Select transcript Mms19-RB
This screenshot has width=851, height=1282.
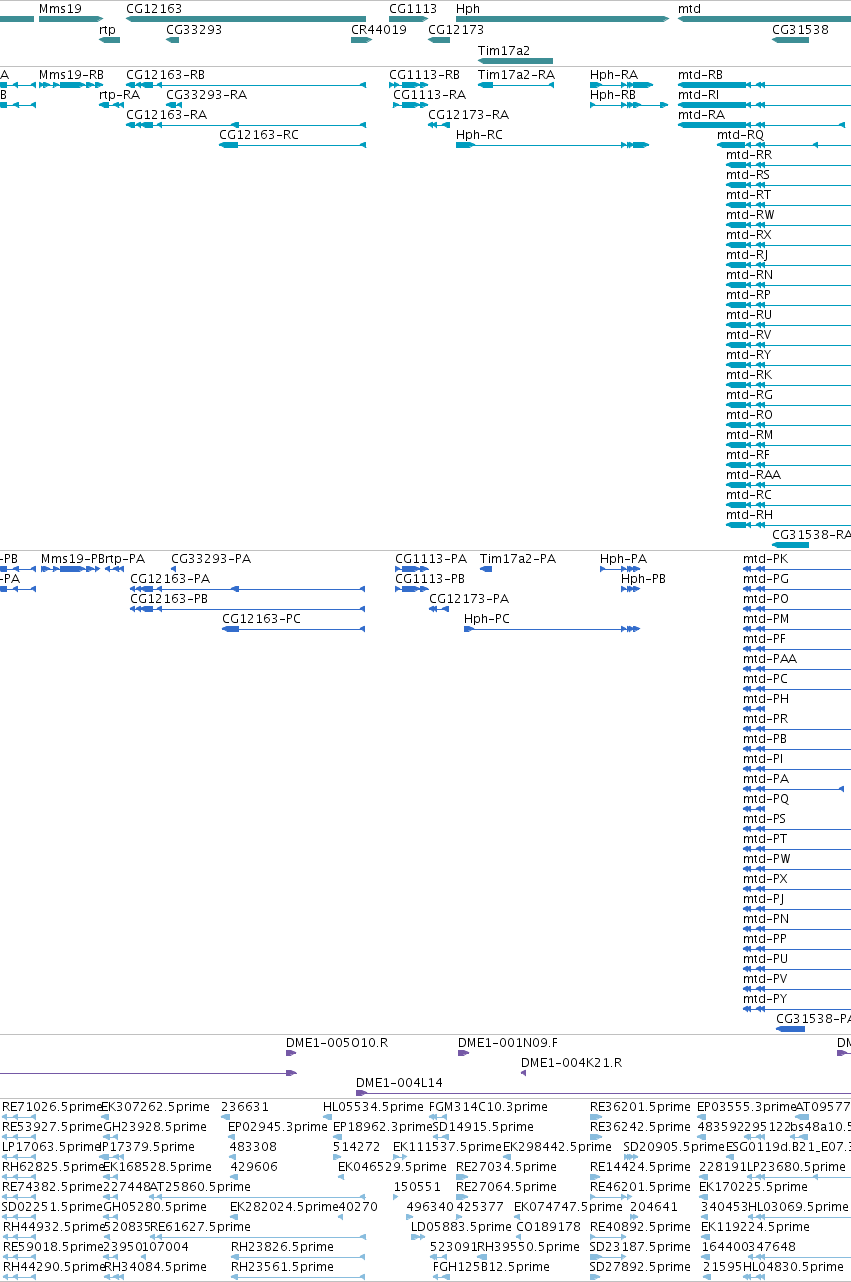pos(71,75)
